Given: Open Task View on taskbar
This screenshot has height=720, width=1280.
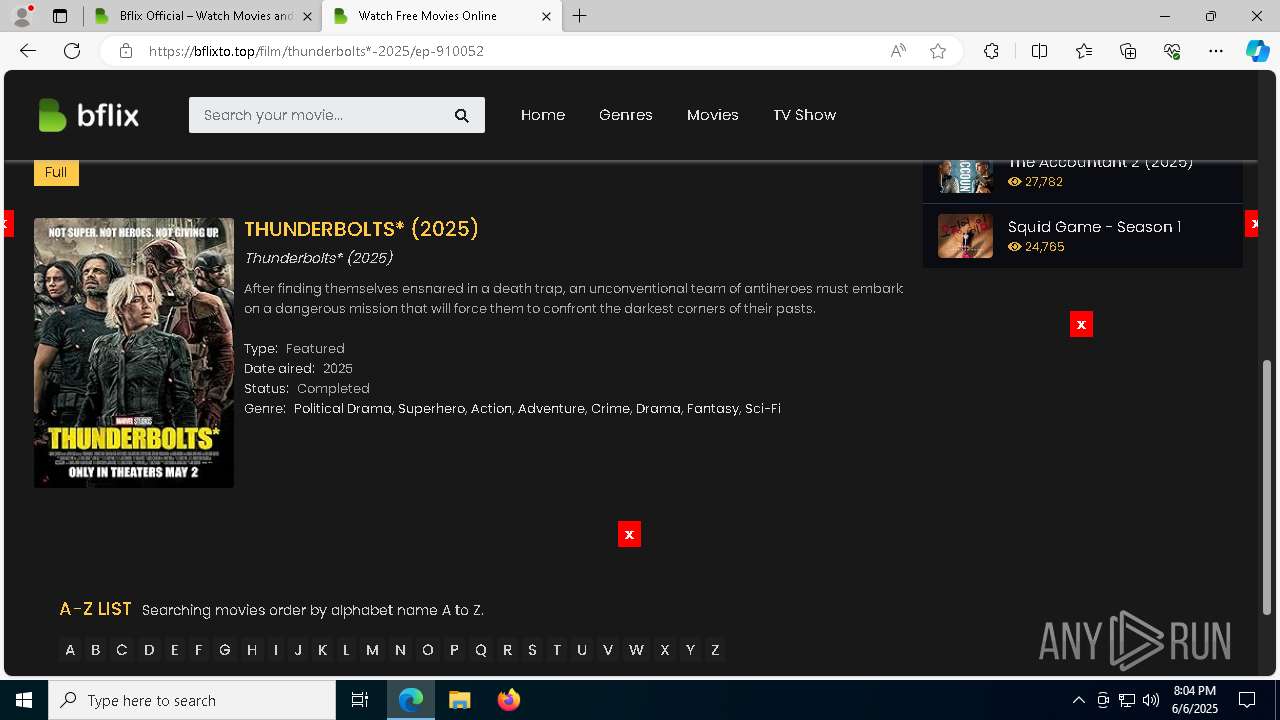Looking at the screenshot, I should pyautogui.click(x=360, y=700).
